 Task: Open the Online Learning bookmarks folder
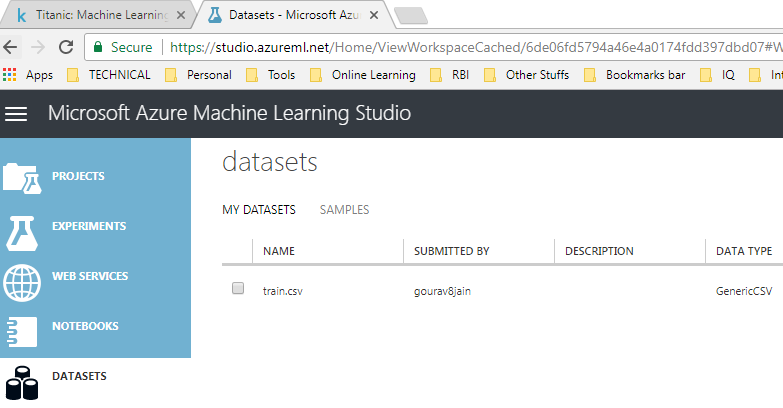363,74
